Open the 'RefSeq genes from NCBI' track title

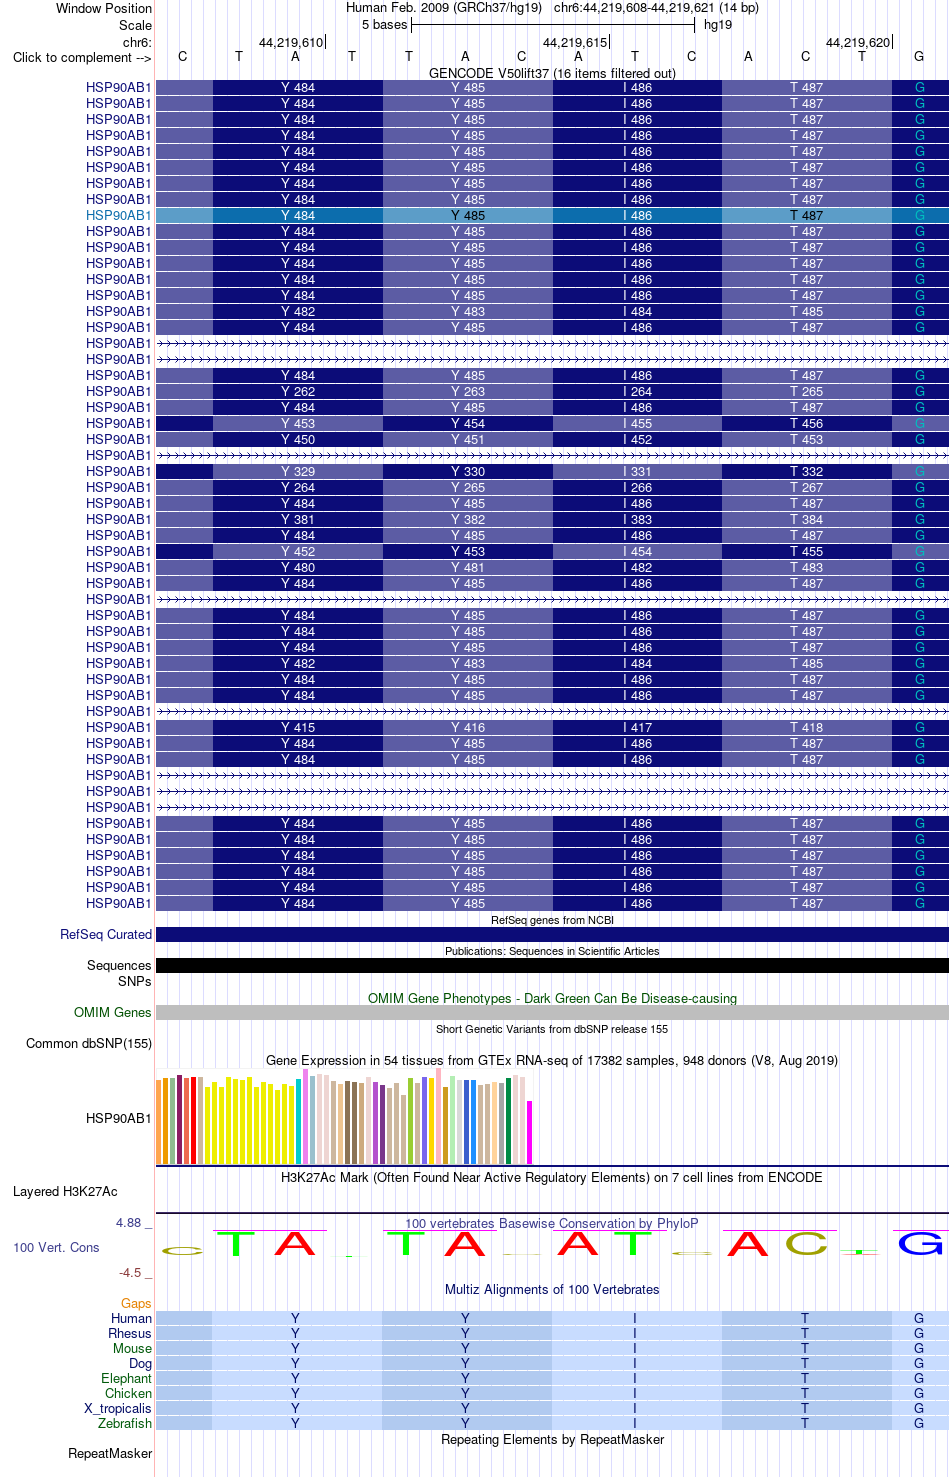[x=552, y=920]
